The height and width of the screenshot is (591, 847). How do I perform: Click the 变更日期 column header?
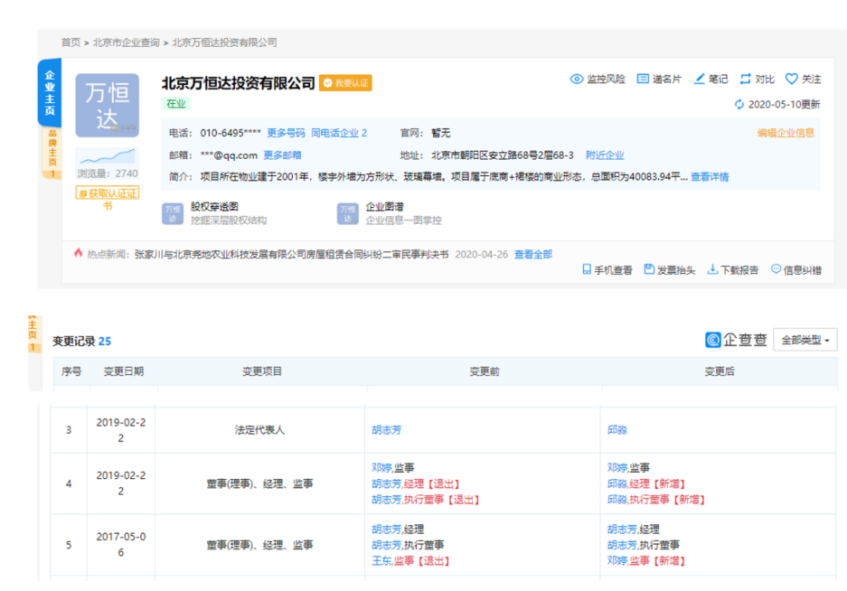(x=124, y=372)
